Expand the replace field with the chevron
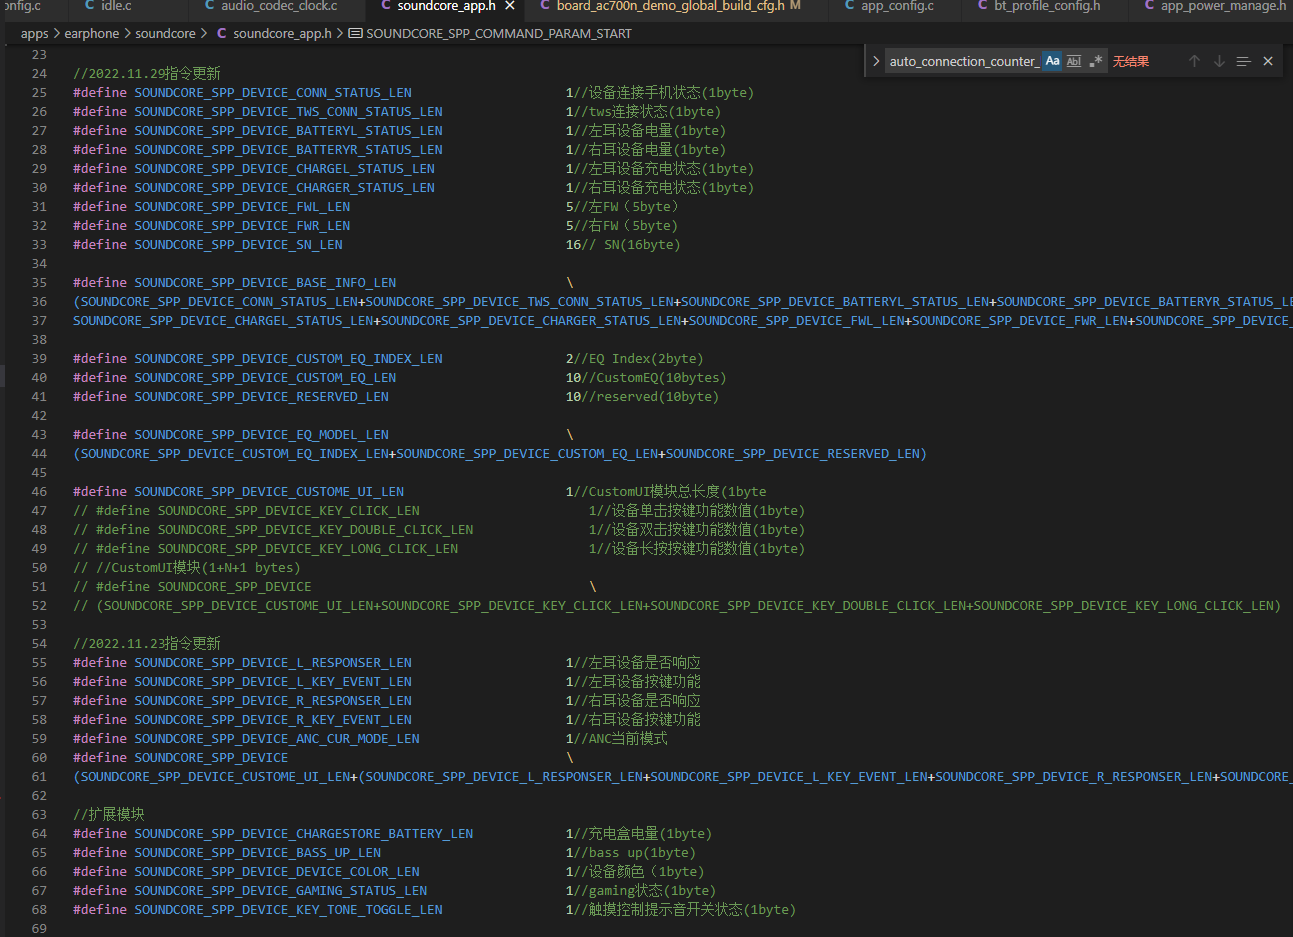 [x=876, y=61]
